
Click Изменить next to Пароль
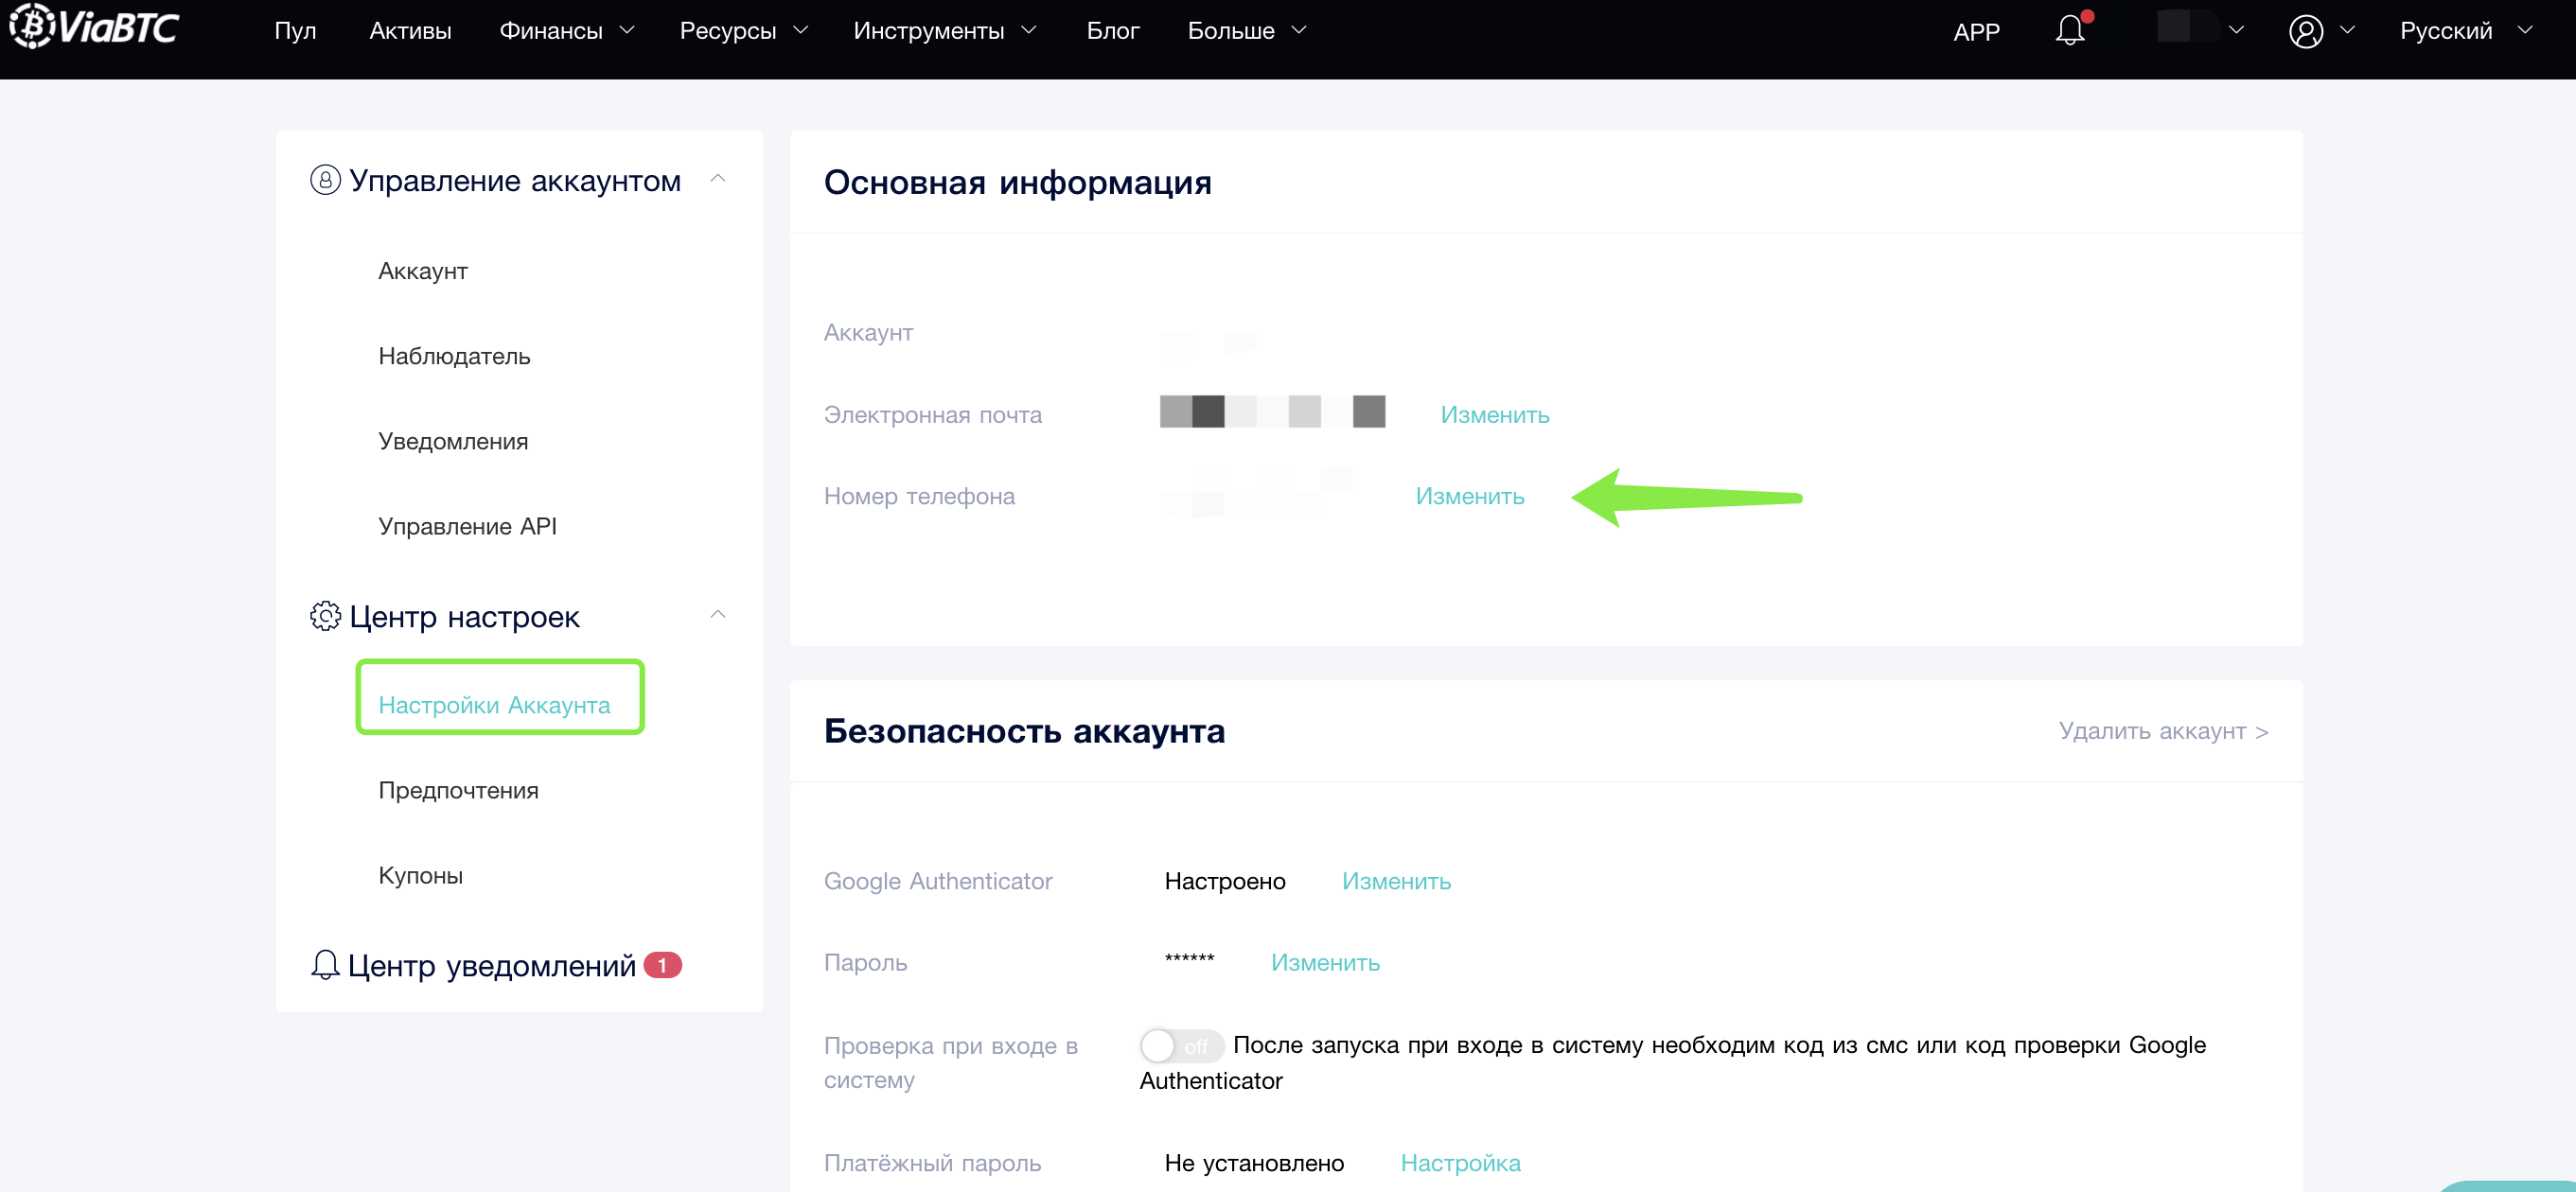pyautogui.click(x=1325, y=962)
